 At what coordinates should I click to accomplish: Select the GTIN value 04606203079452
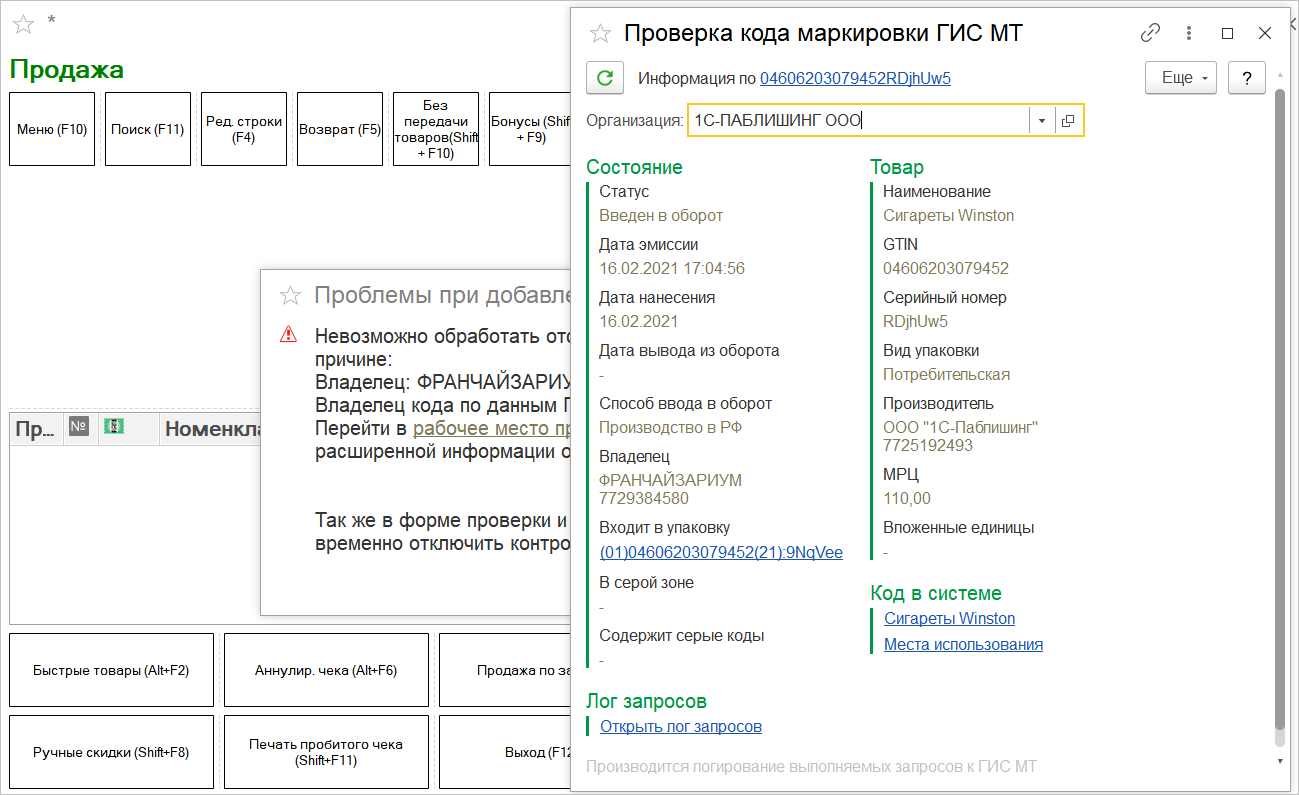[x=946, y=268]
